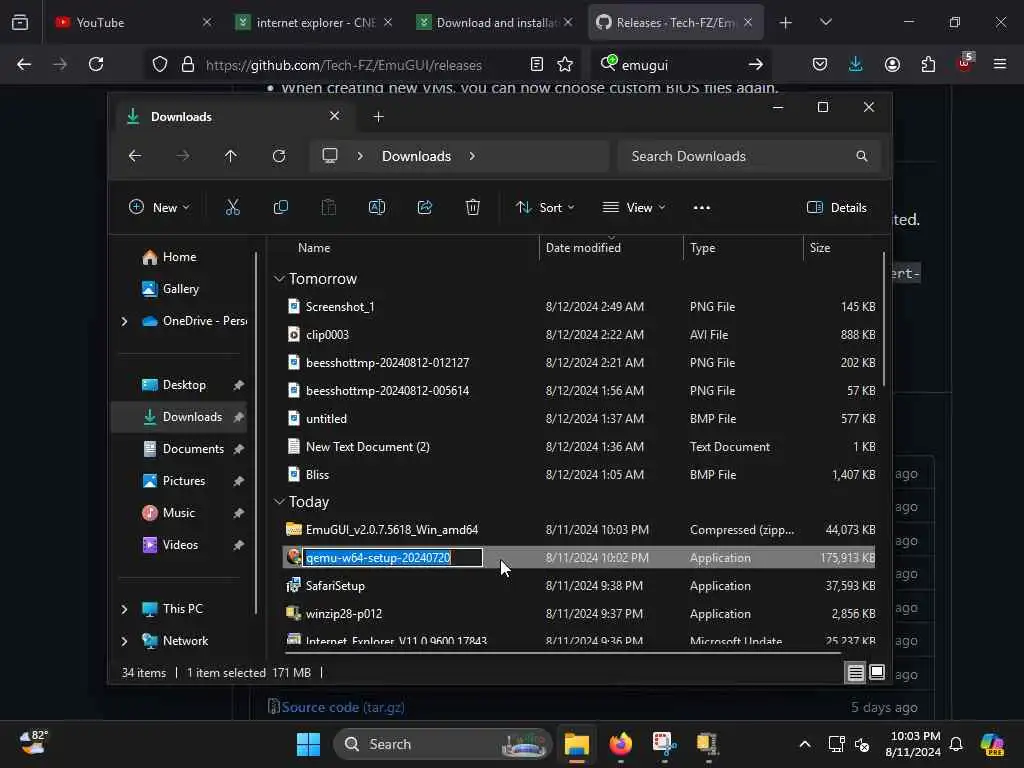
Task: Sort by the Type column header
Action: point(743,248)
